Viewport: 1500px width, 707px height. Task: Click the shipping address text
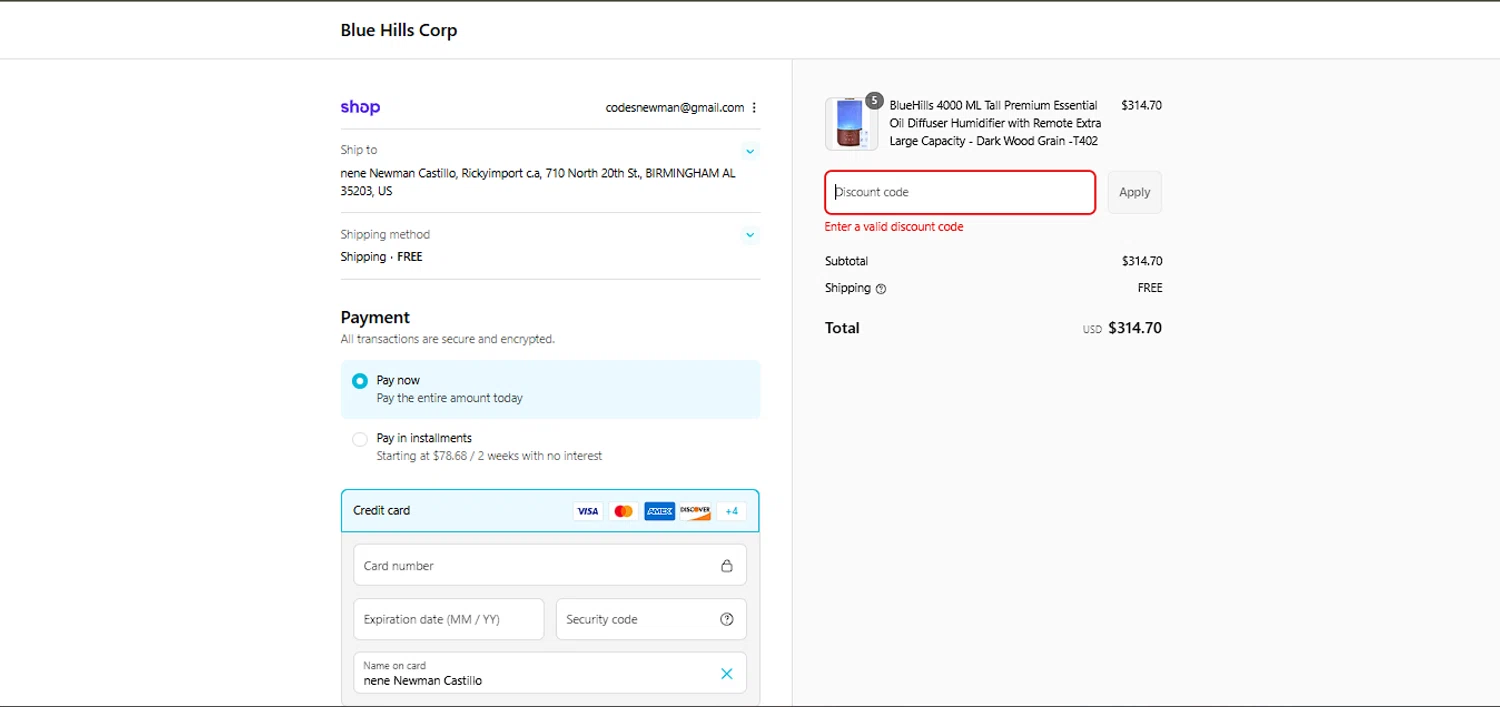(538, 182)
